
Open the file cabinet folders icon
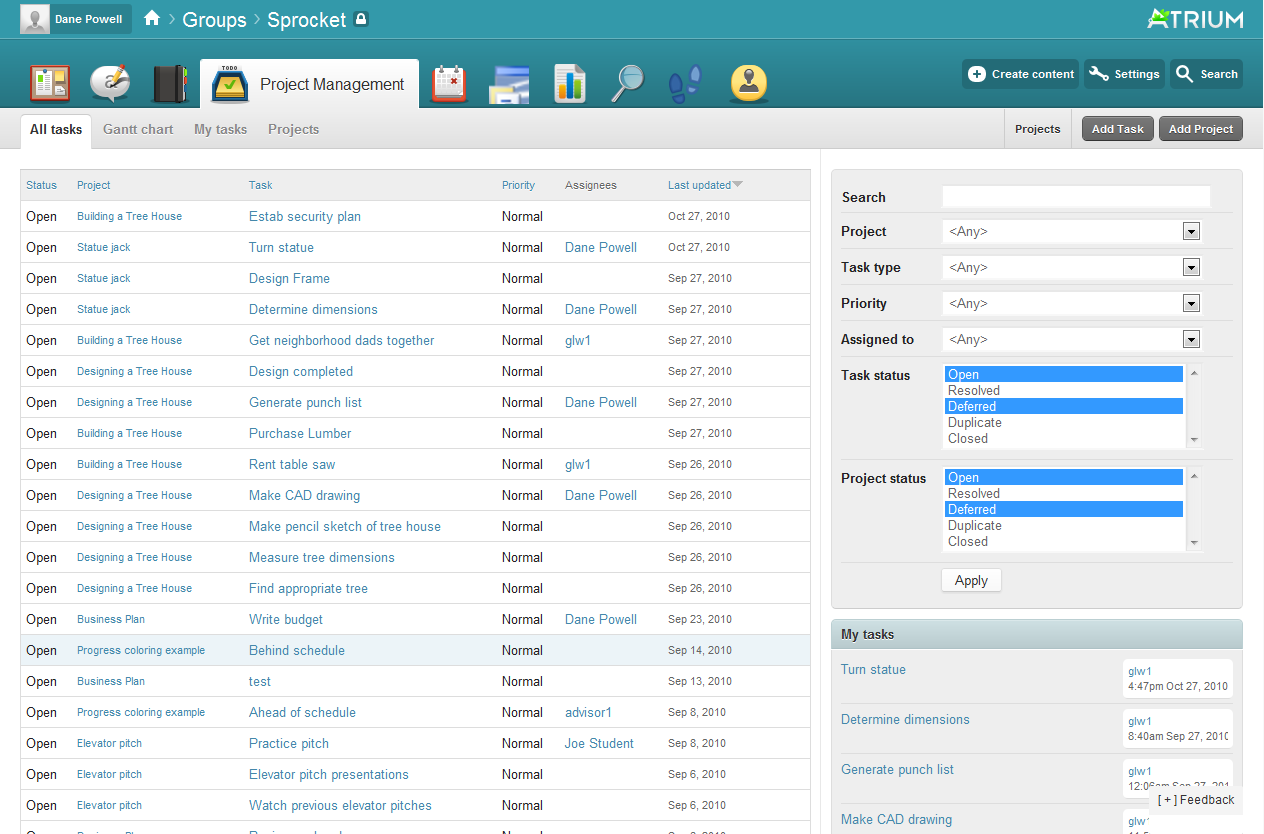point(509,84)
